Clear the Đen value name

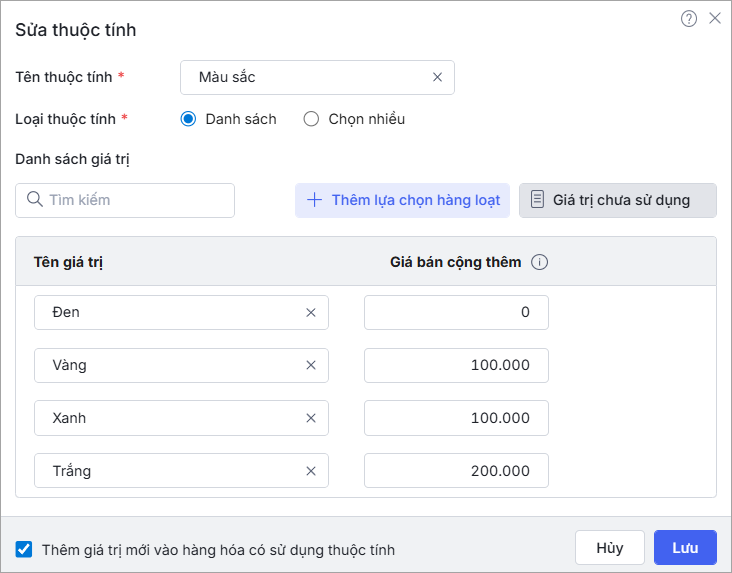311,313
